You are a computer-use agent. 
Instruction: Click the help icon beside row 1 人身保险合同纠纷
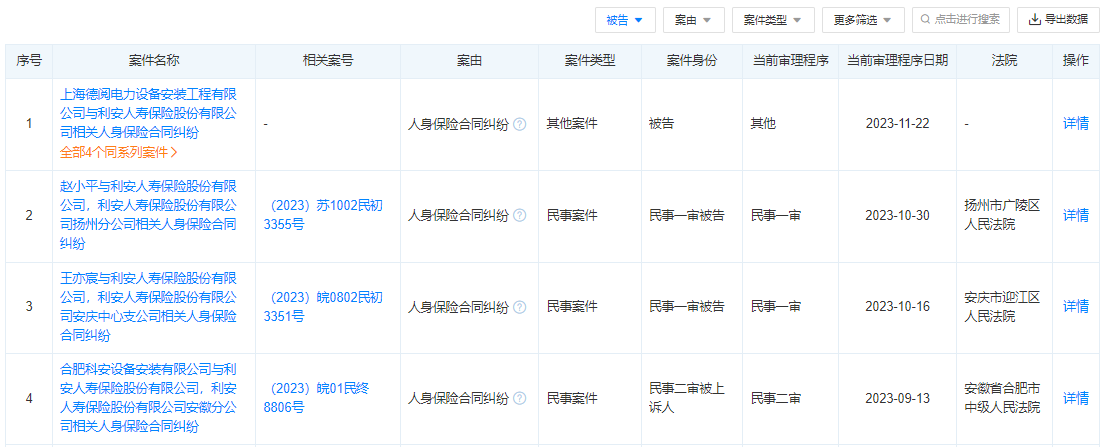pos(519,124)
